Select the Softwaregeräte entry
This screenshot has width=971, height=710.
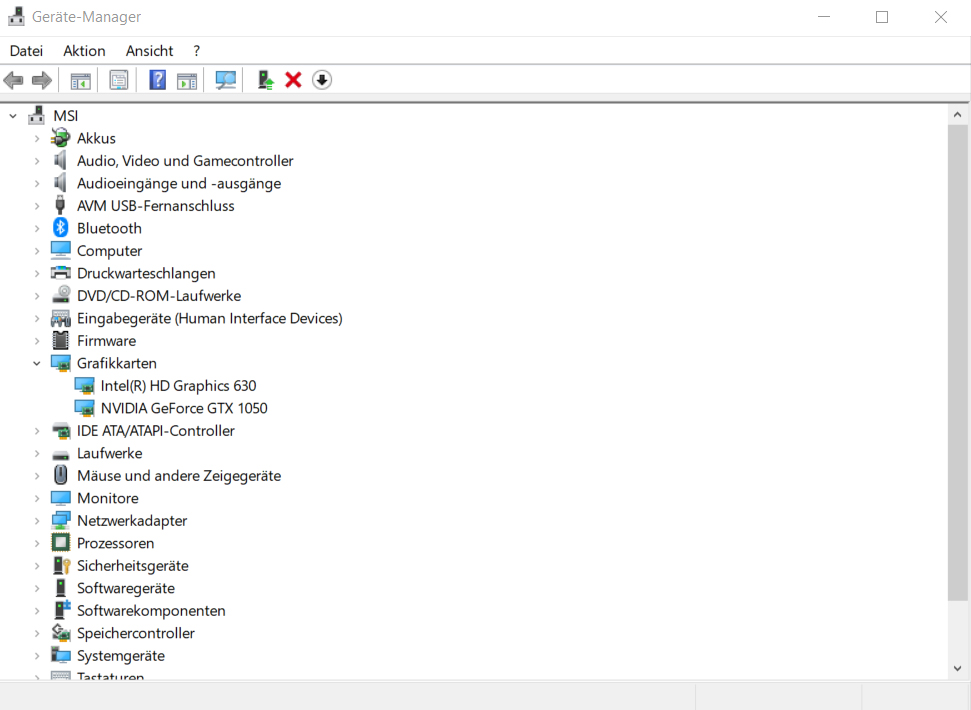click(126, 588)
